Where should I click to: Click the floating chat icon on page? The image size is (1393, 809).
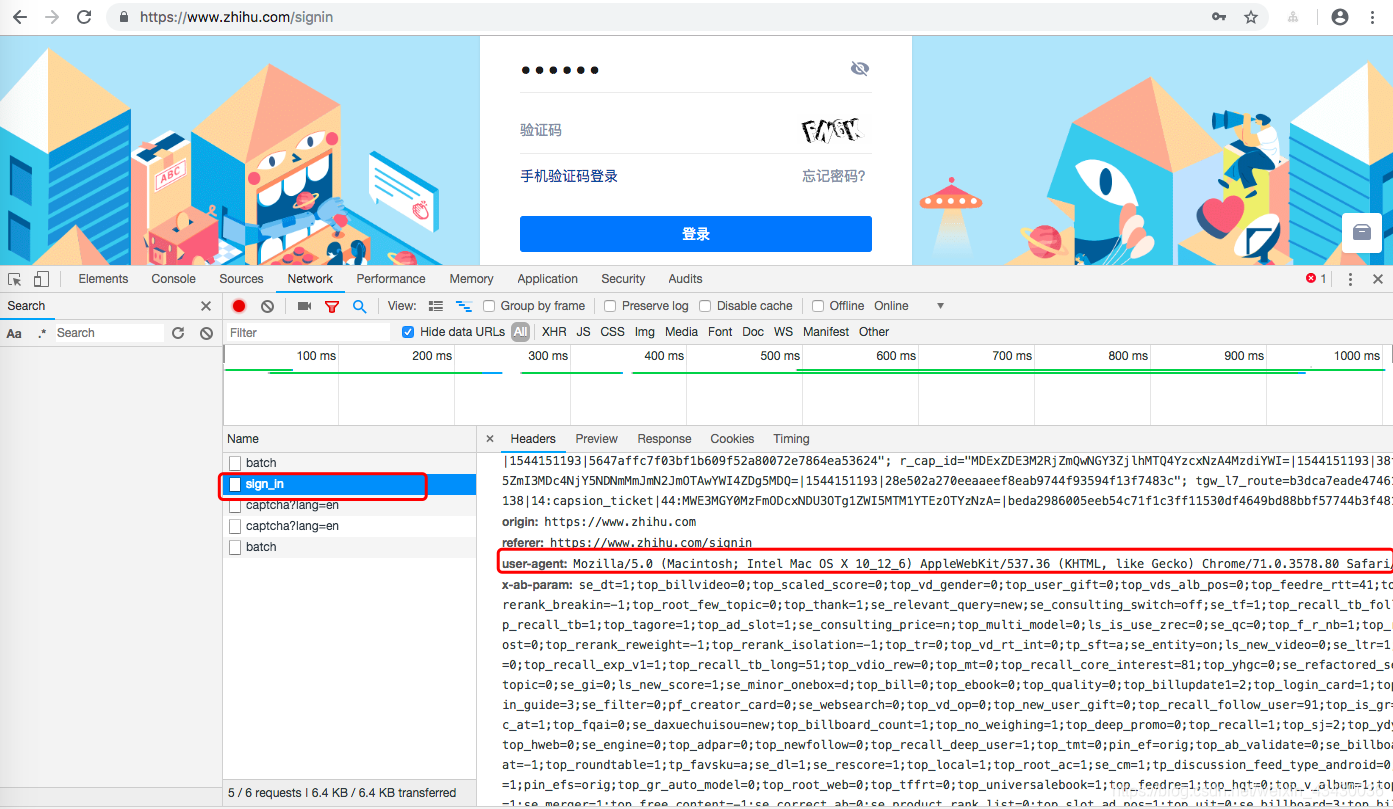coord(1361,232)
